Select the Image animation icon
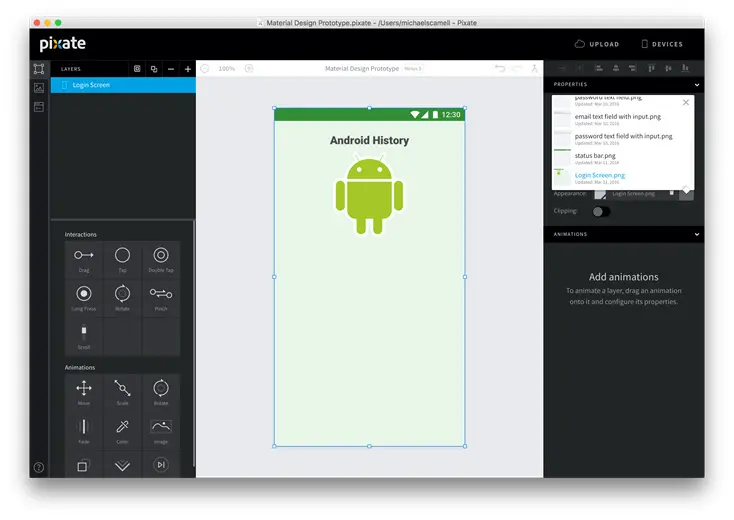This screenshot has width=734, height=520. (x=161, y=426)
